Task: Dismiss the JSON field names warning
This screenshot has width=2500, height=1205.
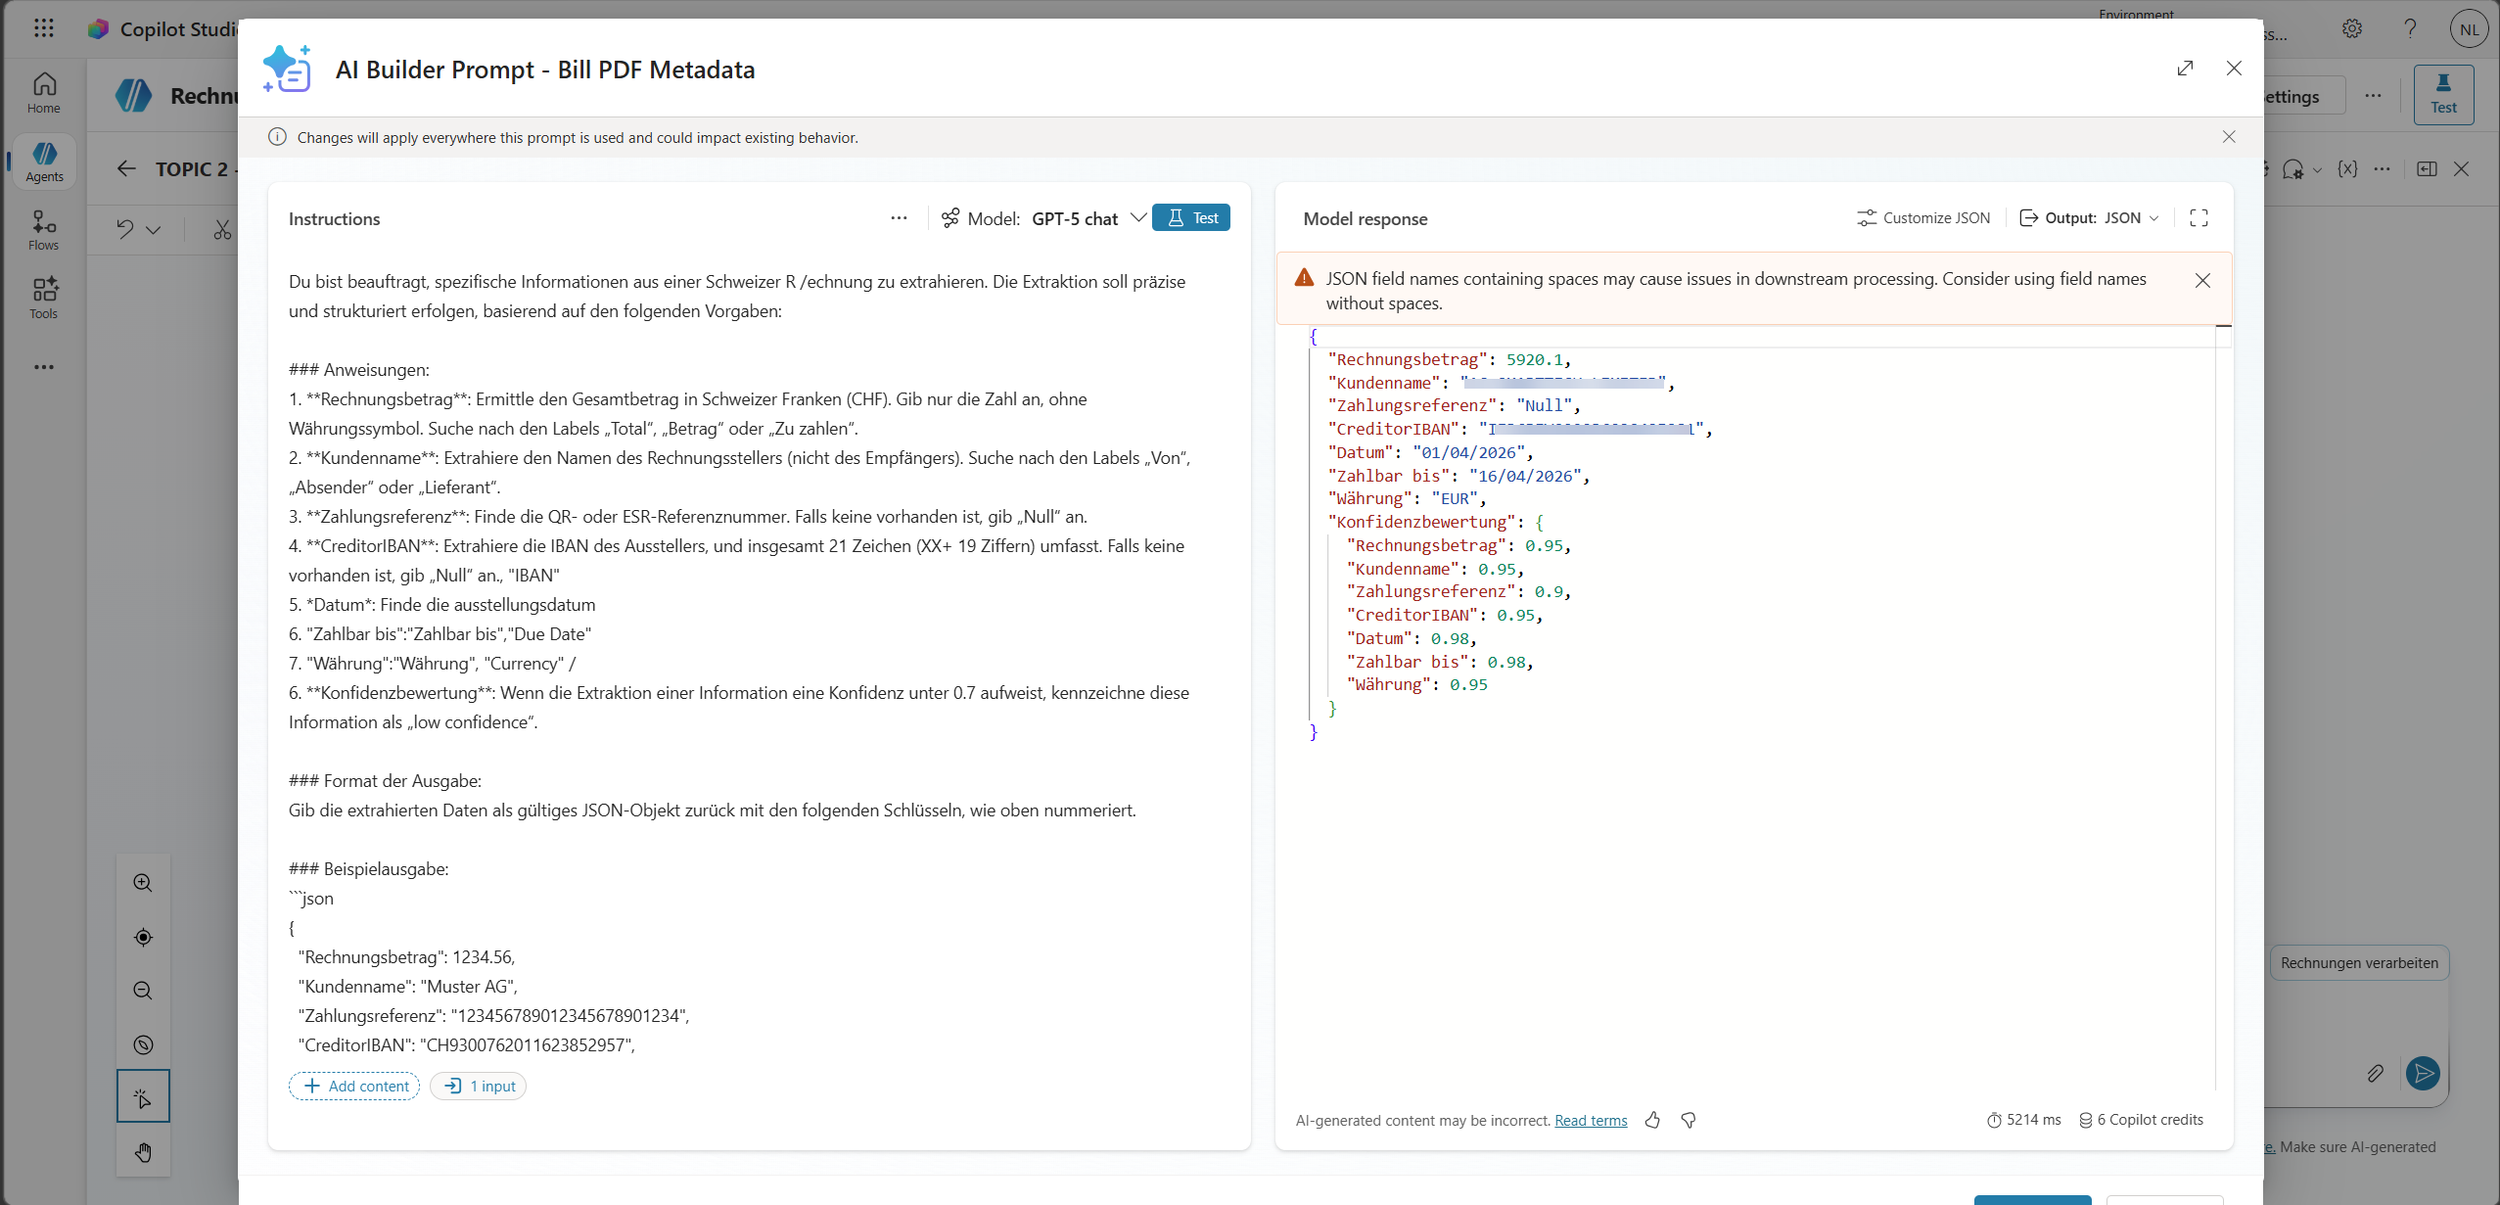Action: [2203, 281]
